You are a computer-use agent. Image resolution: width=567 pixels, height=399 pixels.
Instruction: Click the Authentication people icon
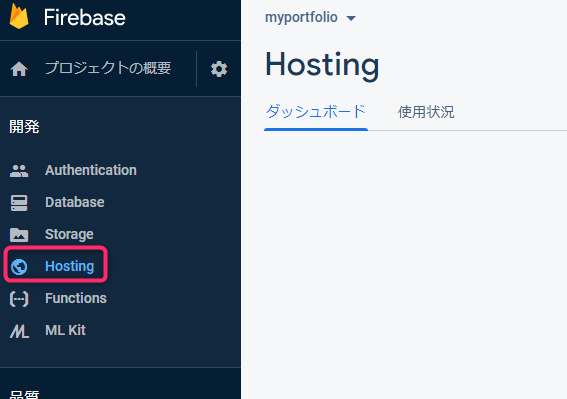(x=19, y=171)
